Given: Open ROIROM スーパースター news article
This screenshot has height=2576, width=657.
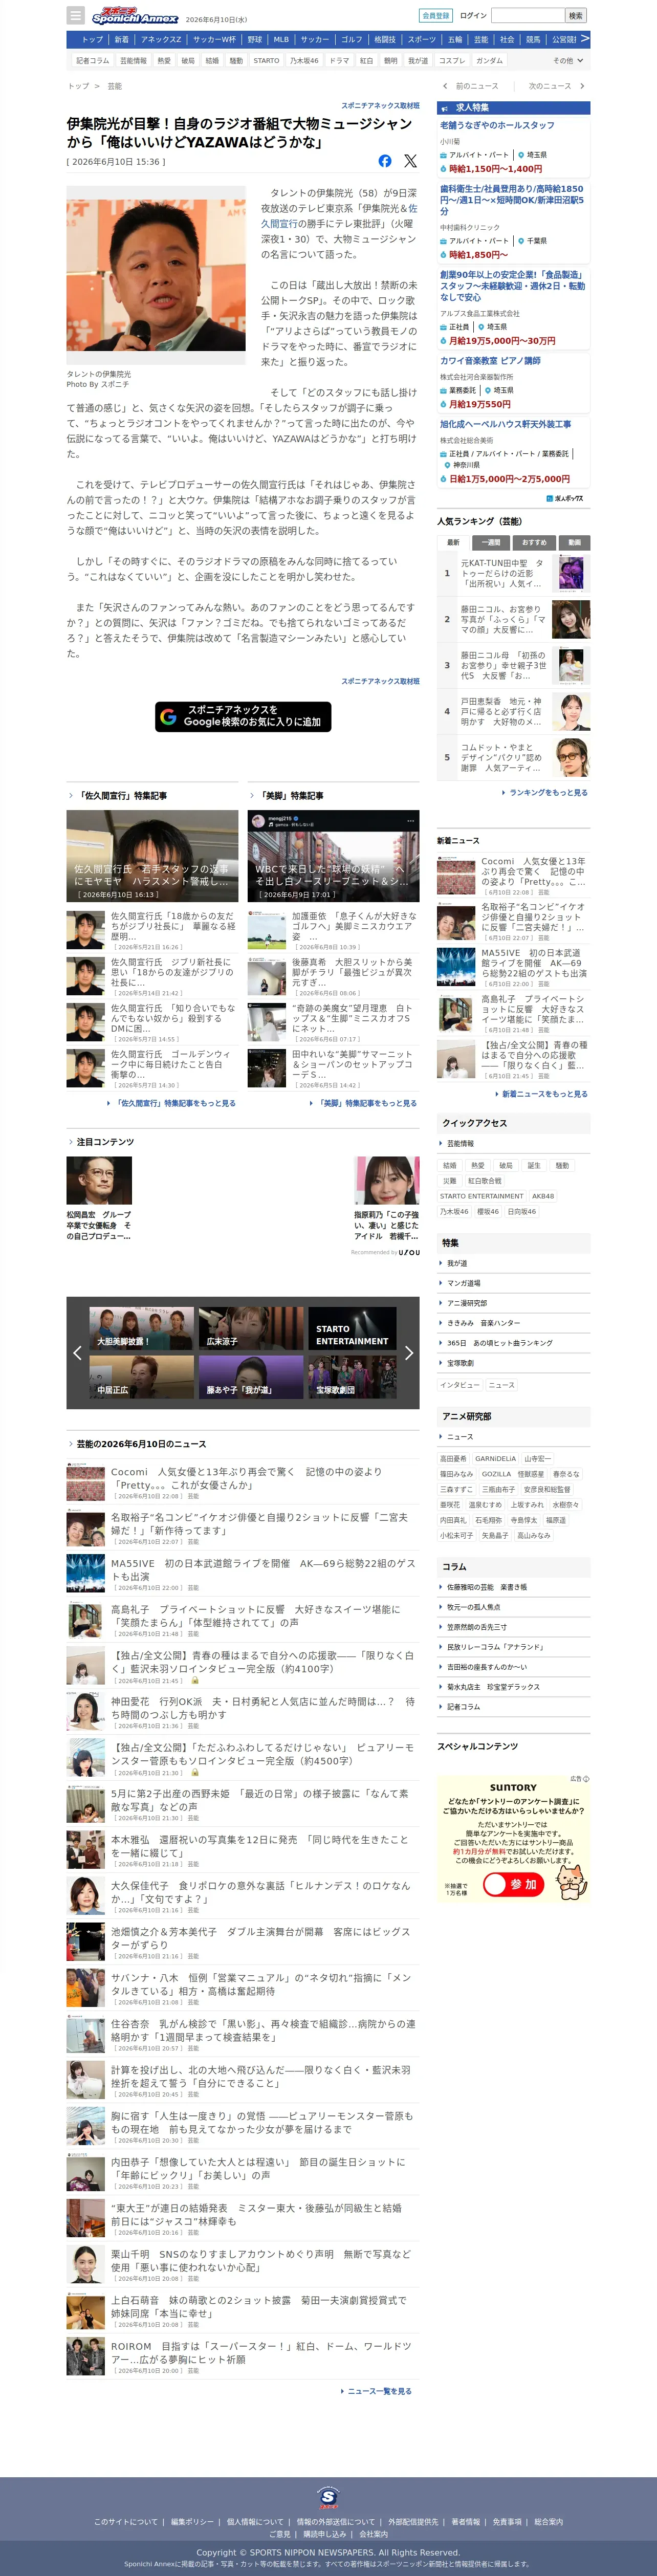Looking at the screenshot, I should pos(243,2357).
